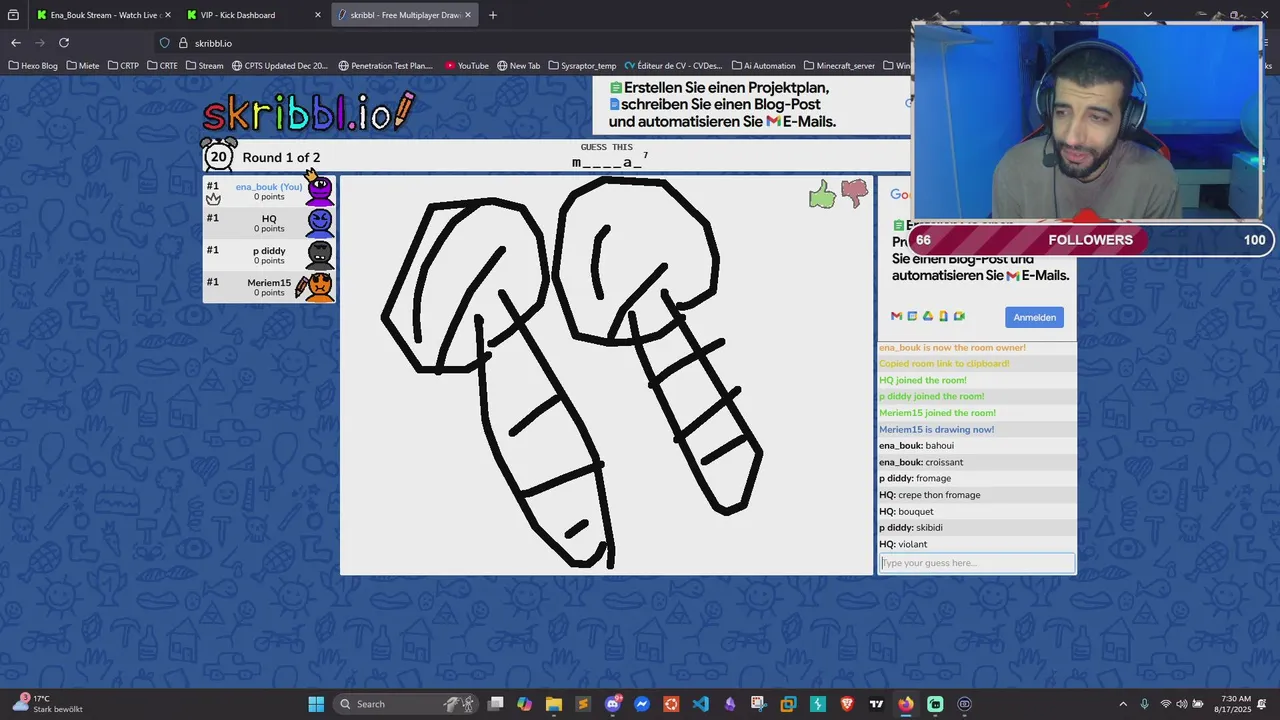Image resolution: width=1280 pixels, height=720 pixels.
Task: Open Windows Start menu
Action: (x=316, y=704)
